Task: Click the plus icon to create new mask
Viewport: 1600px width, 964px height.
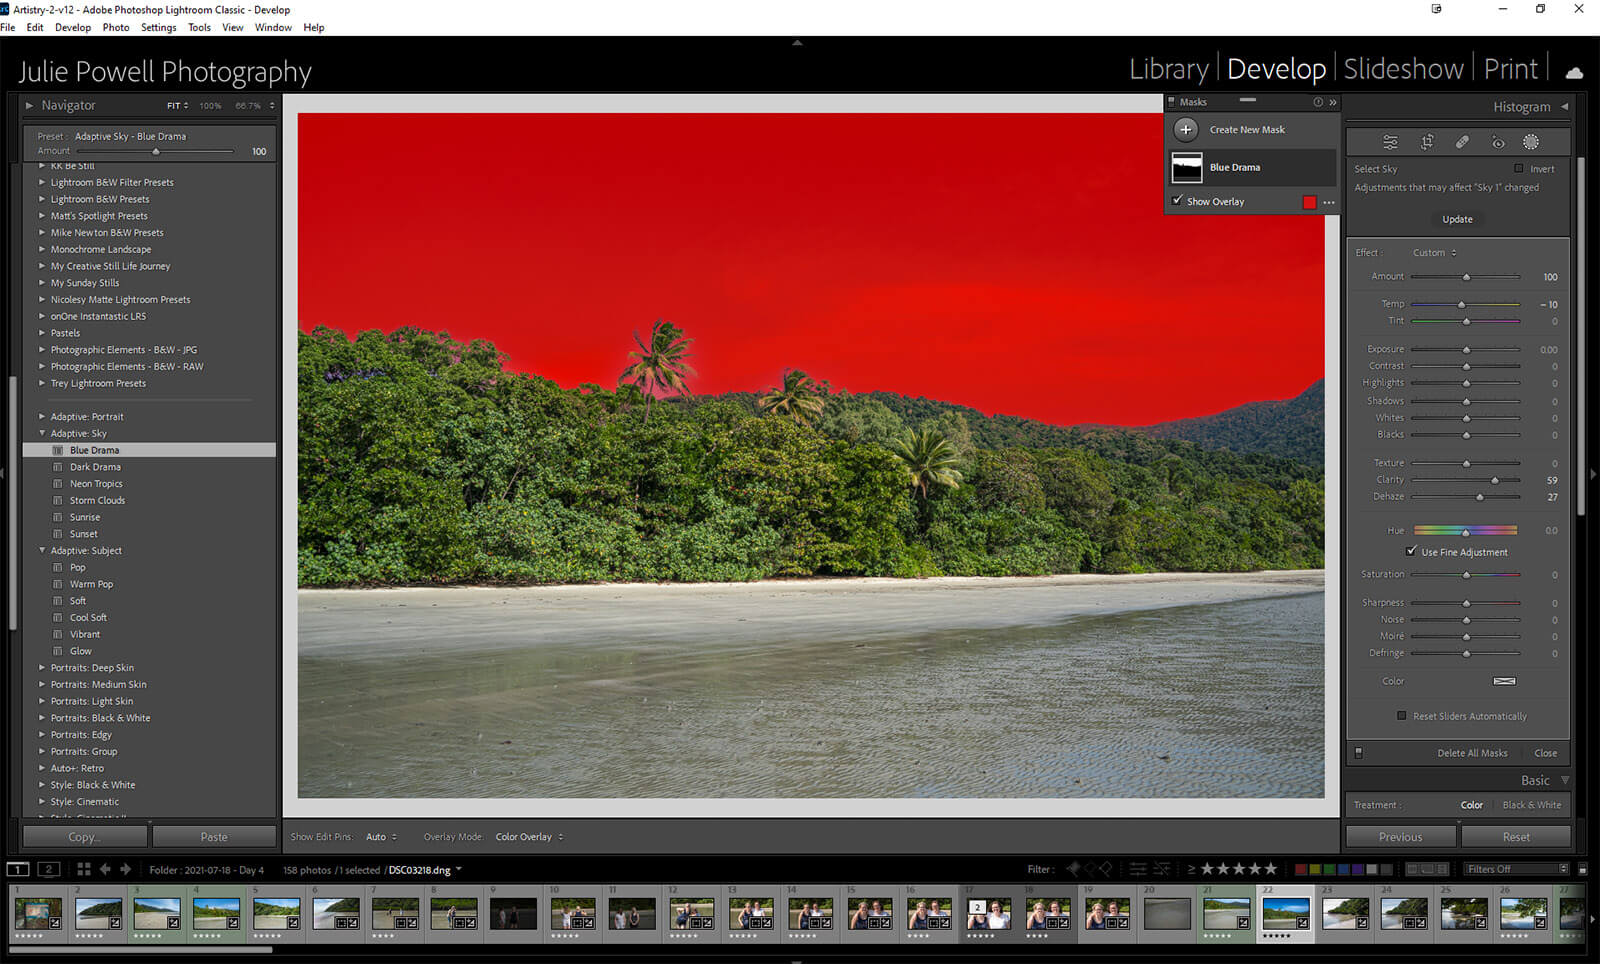Action: click(1186, 129)
